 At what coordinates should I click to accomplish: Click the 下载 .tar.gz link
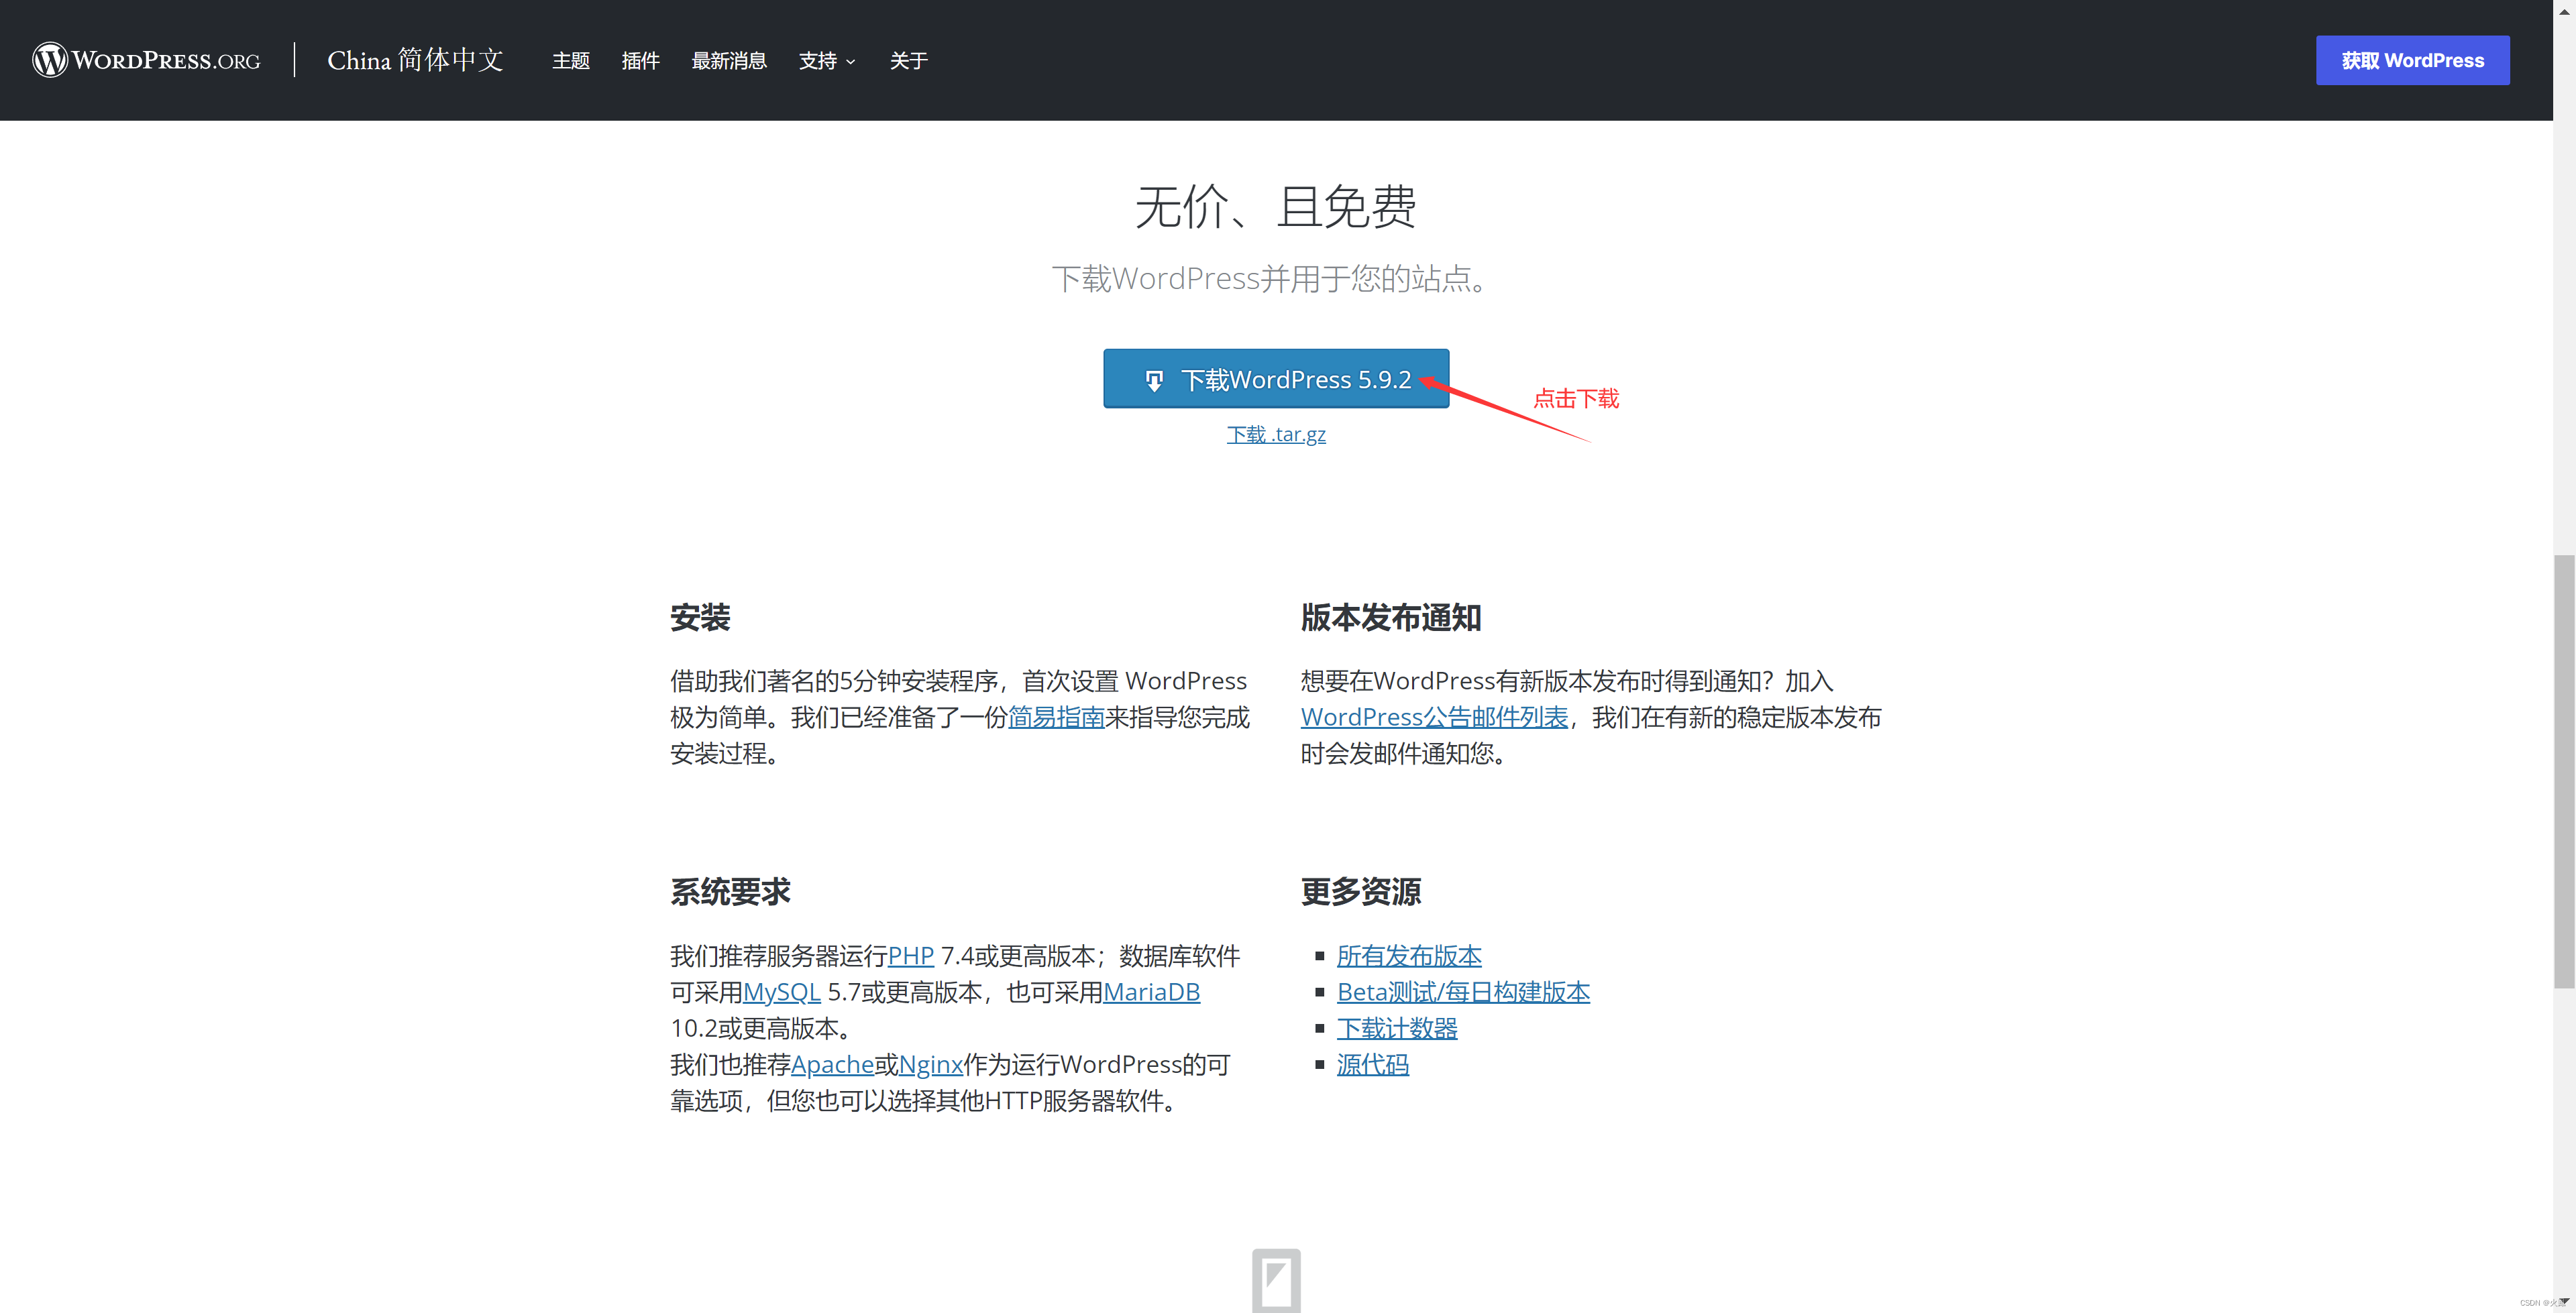(x=1276, y=434)
